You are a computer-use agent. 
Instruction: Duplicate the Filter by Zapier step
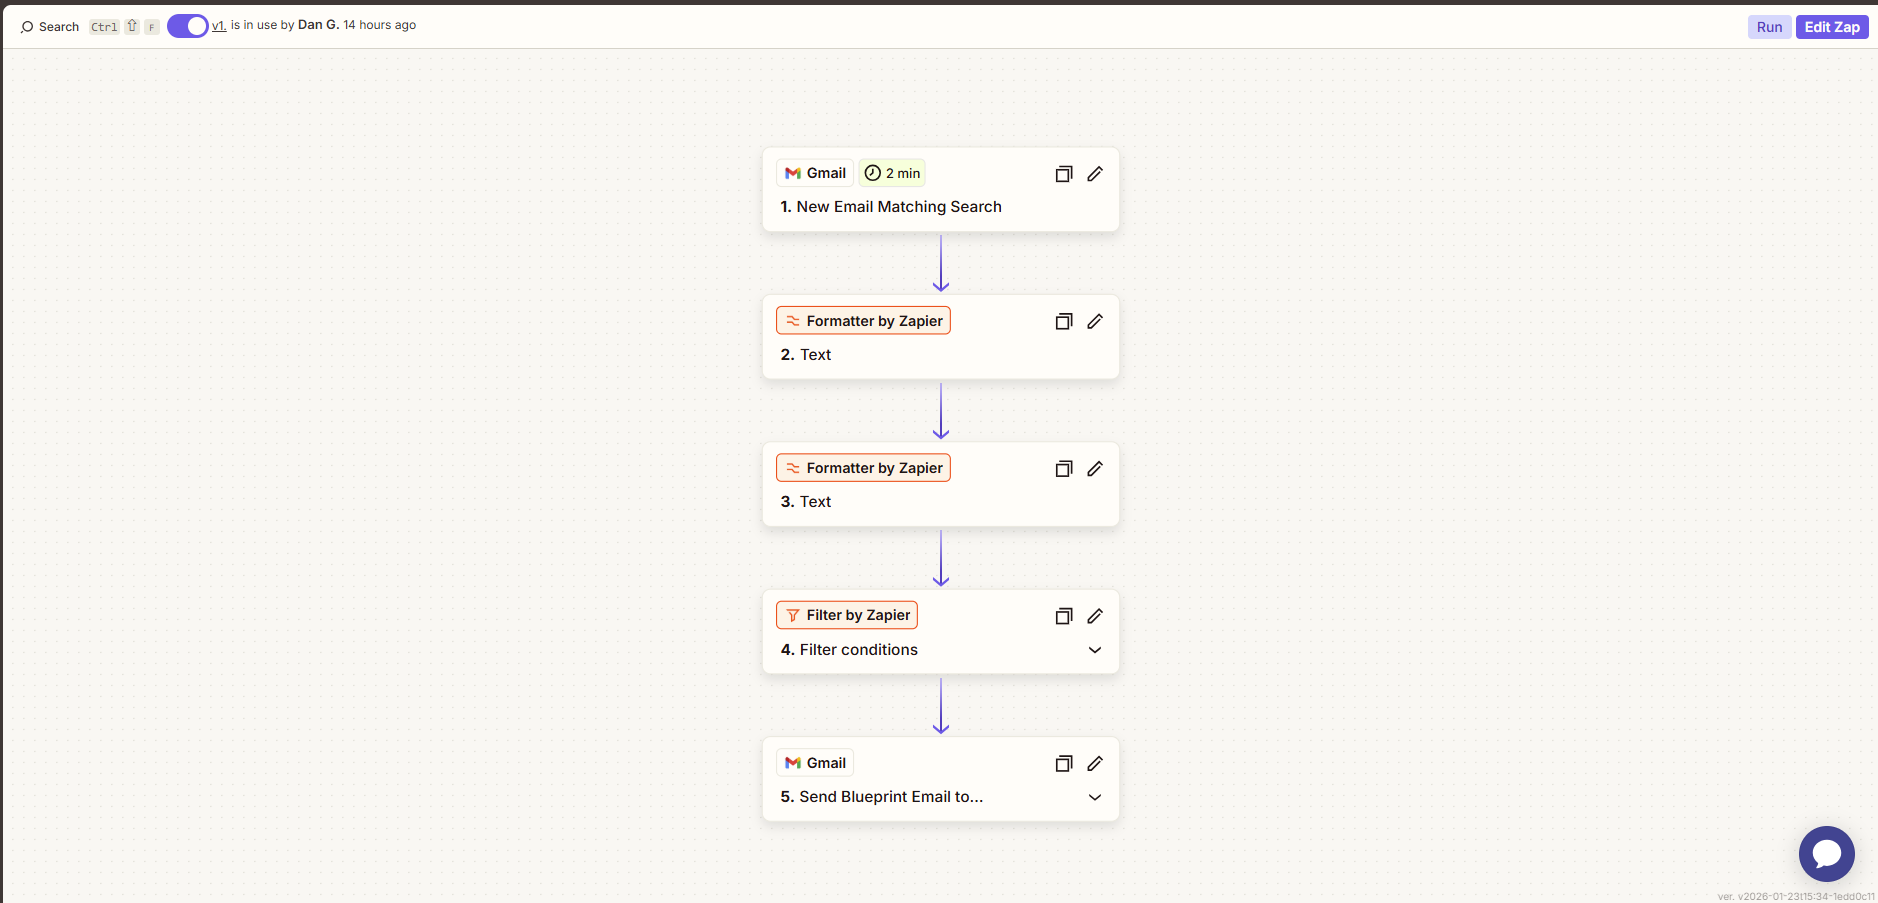coord(1064,616)
